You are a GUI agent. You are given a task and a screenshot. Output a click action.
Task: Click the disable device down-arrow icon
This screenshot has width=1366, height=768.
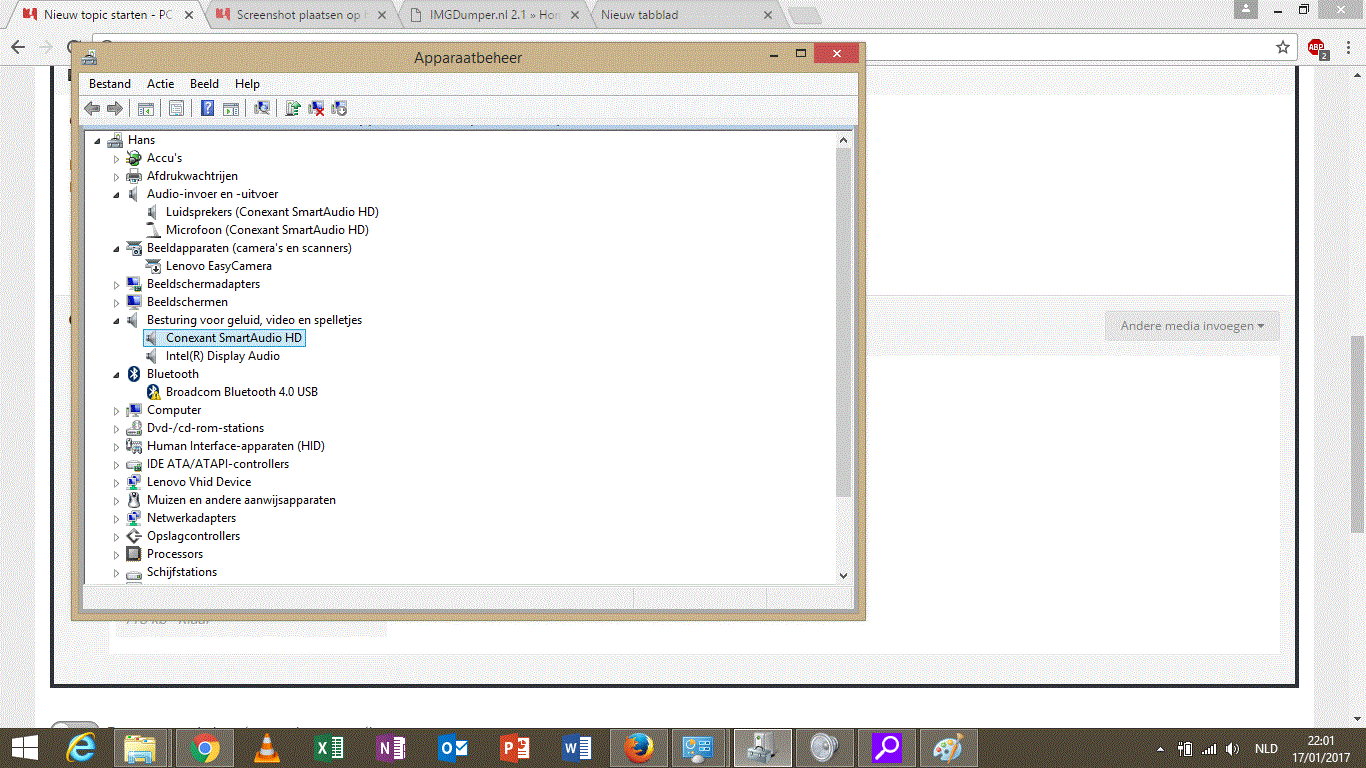339,108
